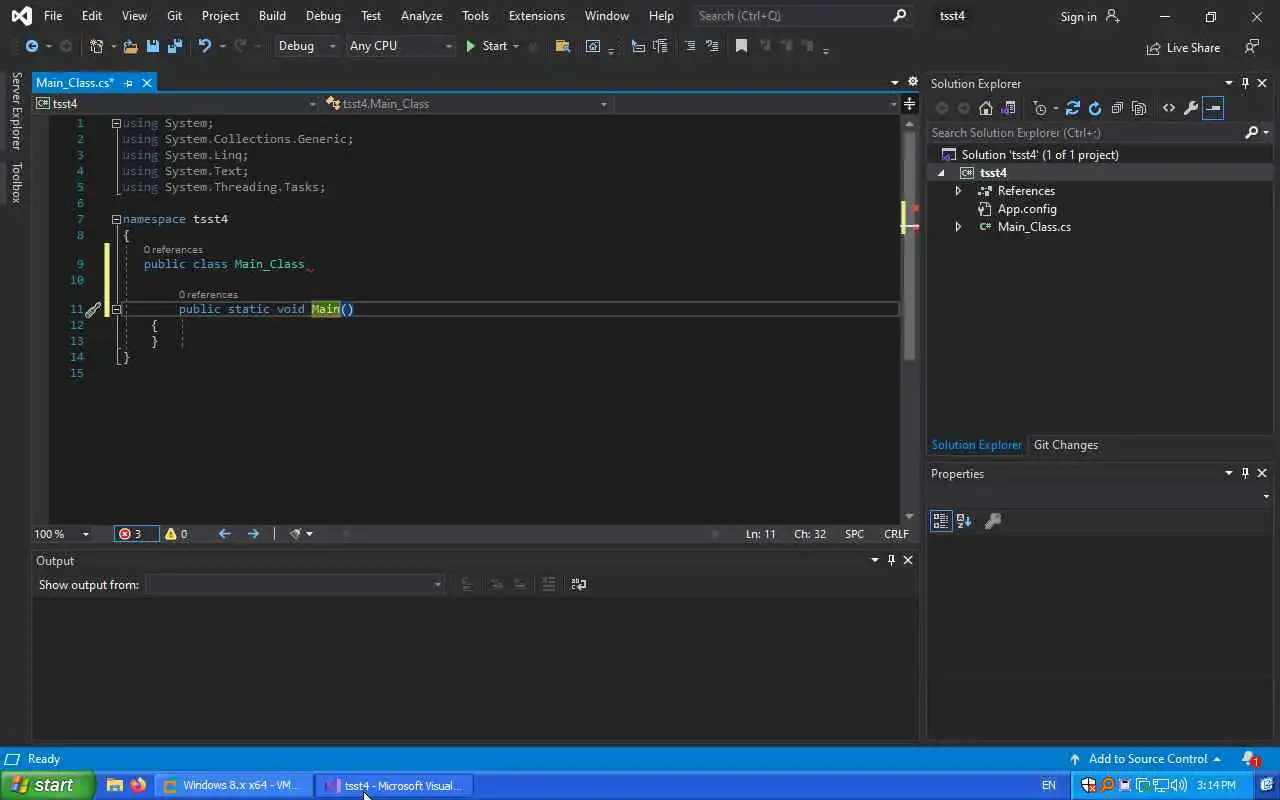Click the New Project toolbar icon
Image resolution: width=1280 pixels, height=800 pixels.
tap(96, 46)
